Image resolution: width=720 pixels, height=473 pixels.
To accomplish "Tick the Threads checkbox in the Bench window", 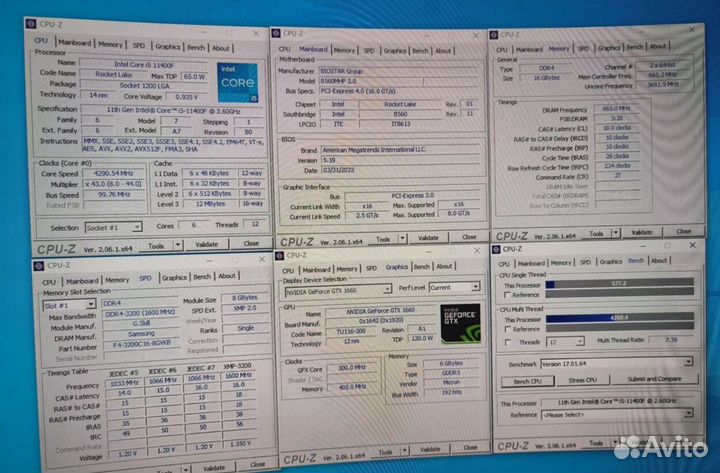I will (508, 342).
